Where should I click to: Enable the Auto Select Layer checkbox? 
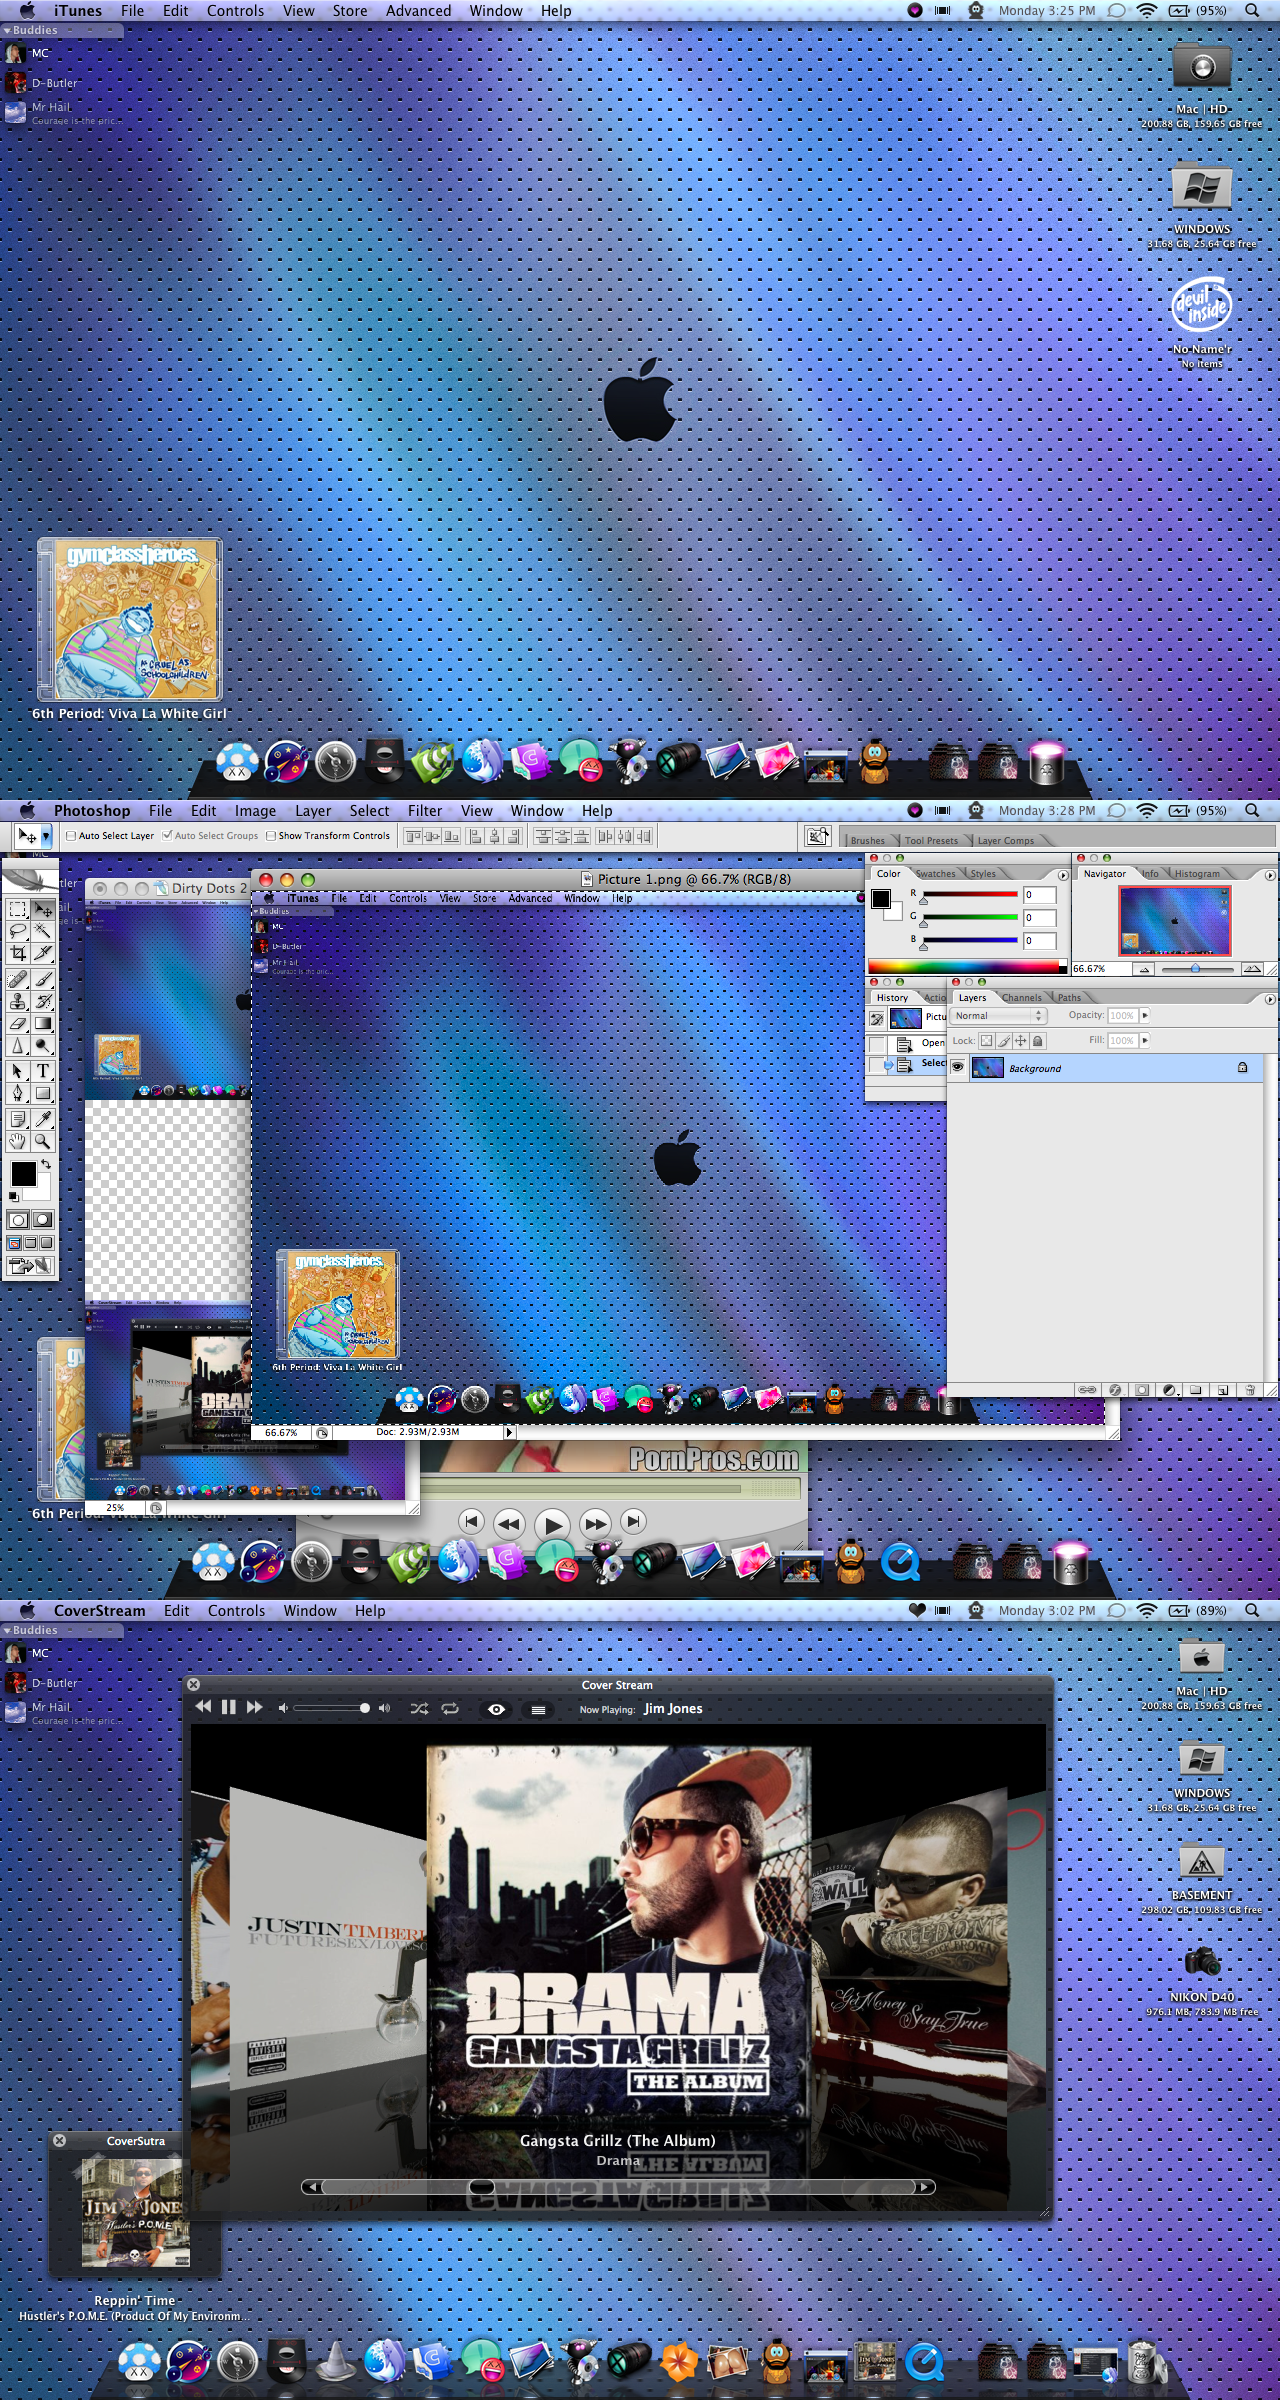(x=71, y=836)
